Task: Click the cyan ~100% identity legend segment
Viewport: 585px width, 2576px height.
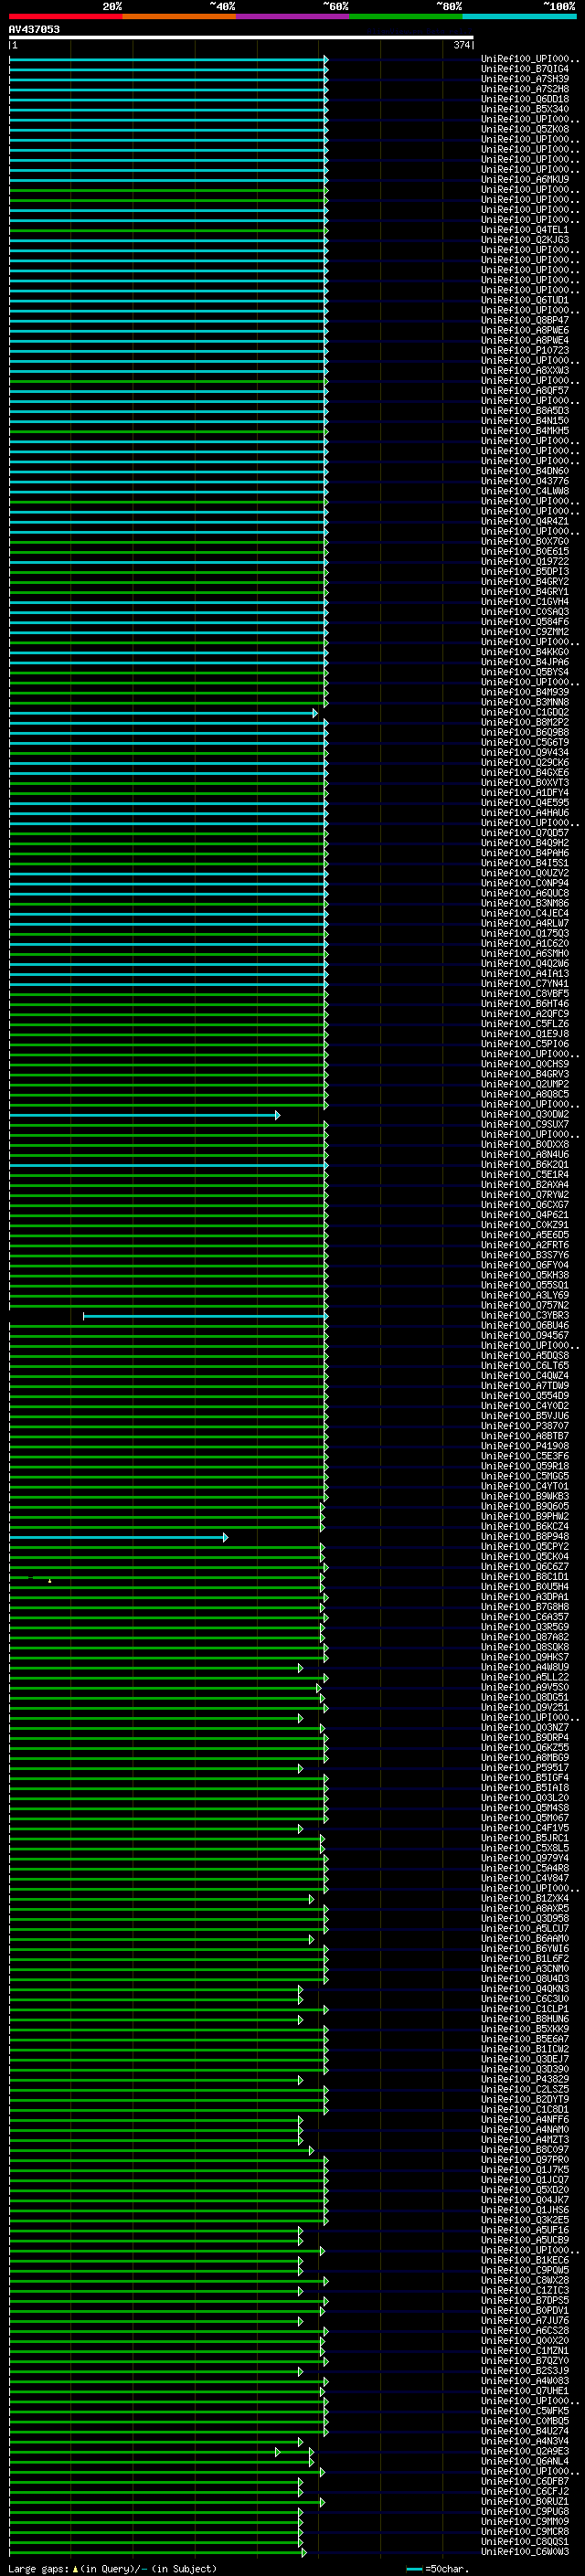Action: pos(519,17)
